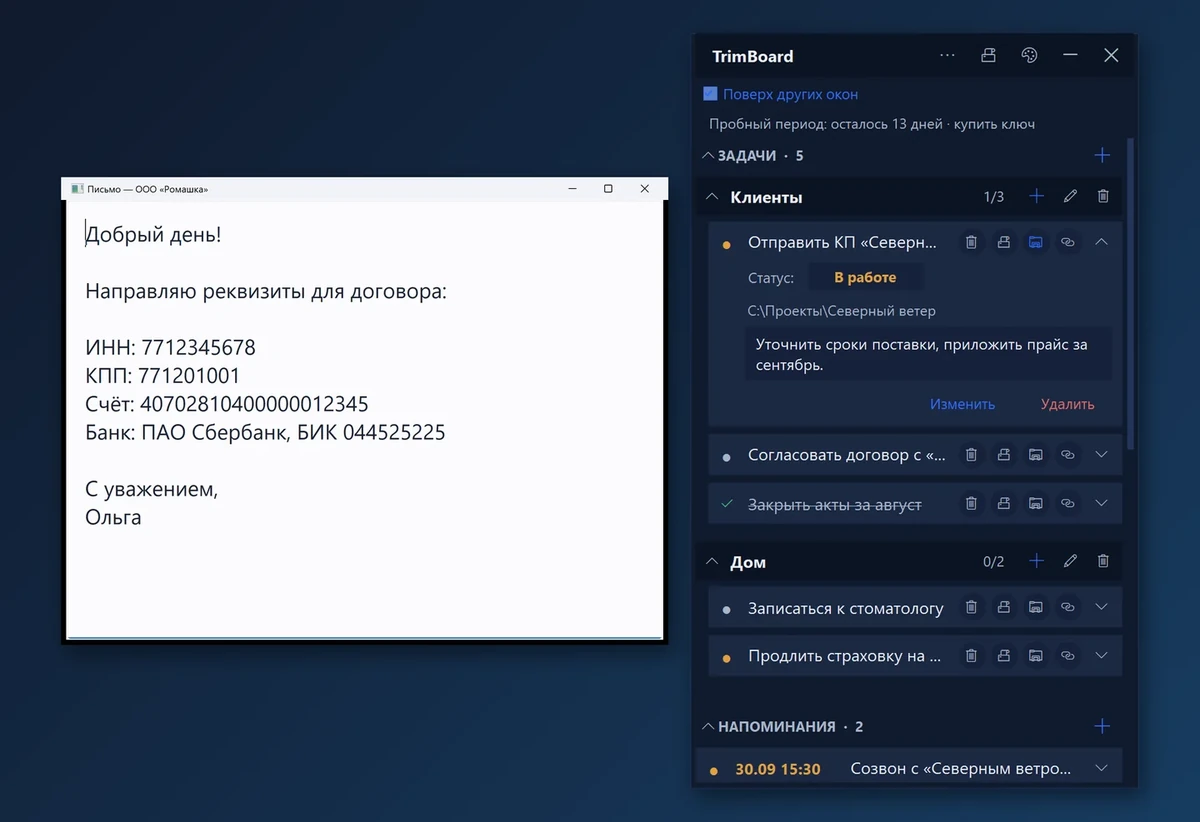The image size is (1200, 822).
Task: Collapse the Дом group
Action: click(x=712, y=561)
